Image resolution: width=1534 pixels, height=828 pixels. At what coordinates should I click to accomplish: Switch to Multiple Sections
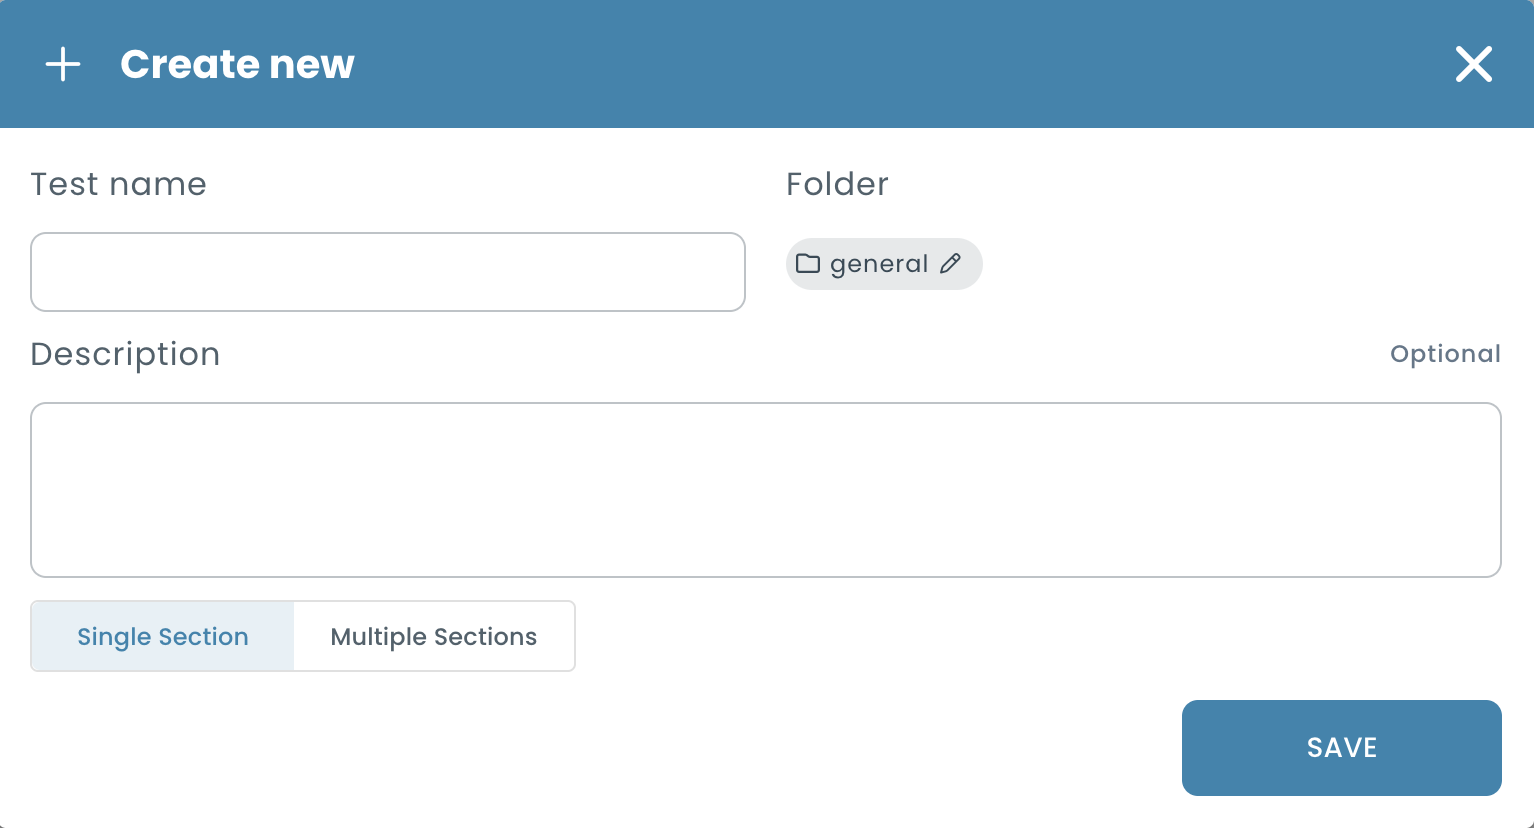[434, 636]
